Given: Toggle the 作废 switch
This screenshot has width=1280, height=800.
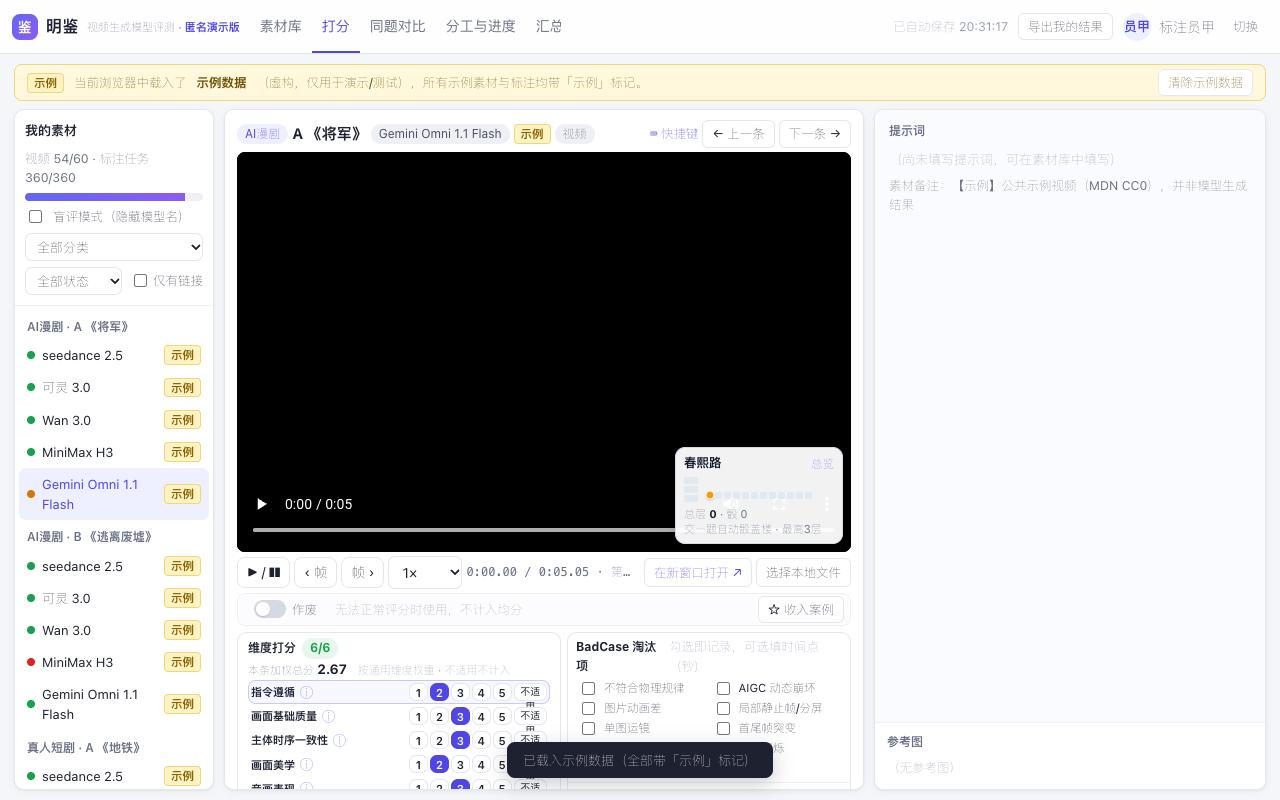Looking at the screenshot, I should tap(269, 609).
